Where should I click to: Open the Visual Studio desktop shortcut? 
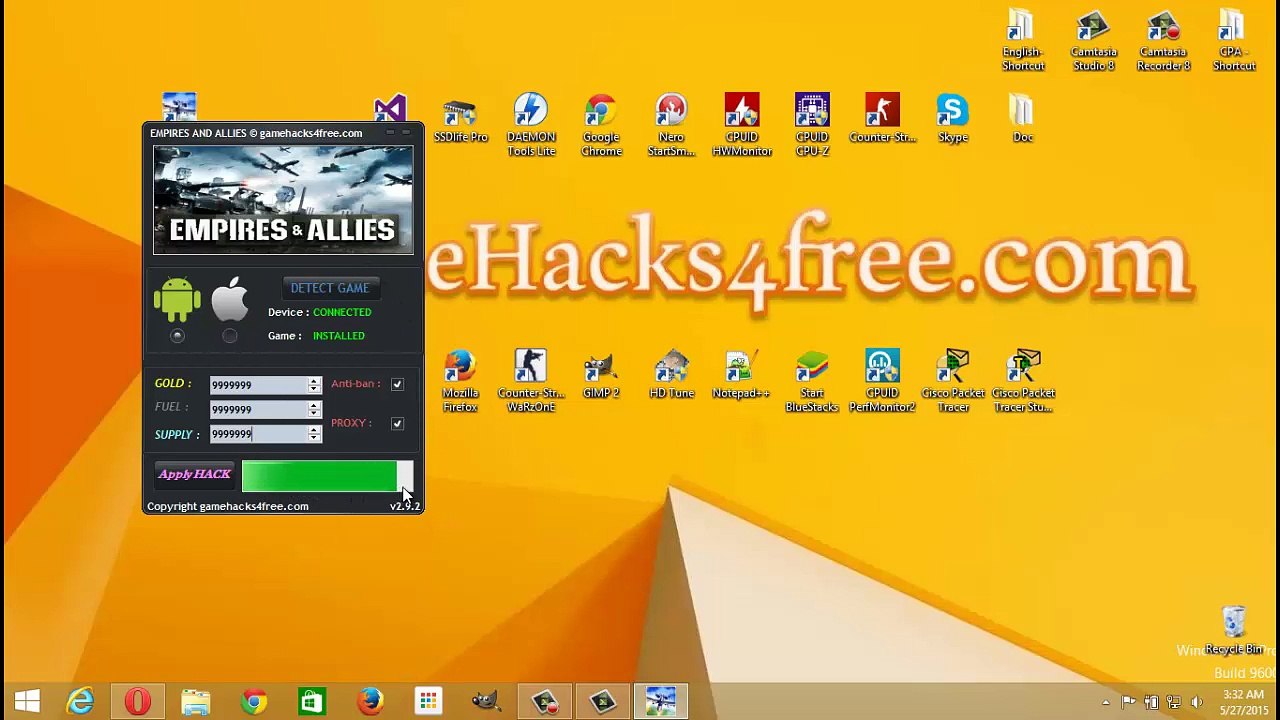tap(390, 108)
